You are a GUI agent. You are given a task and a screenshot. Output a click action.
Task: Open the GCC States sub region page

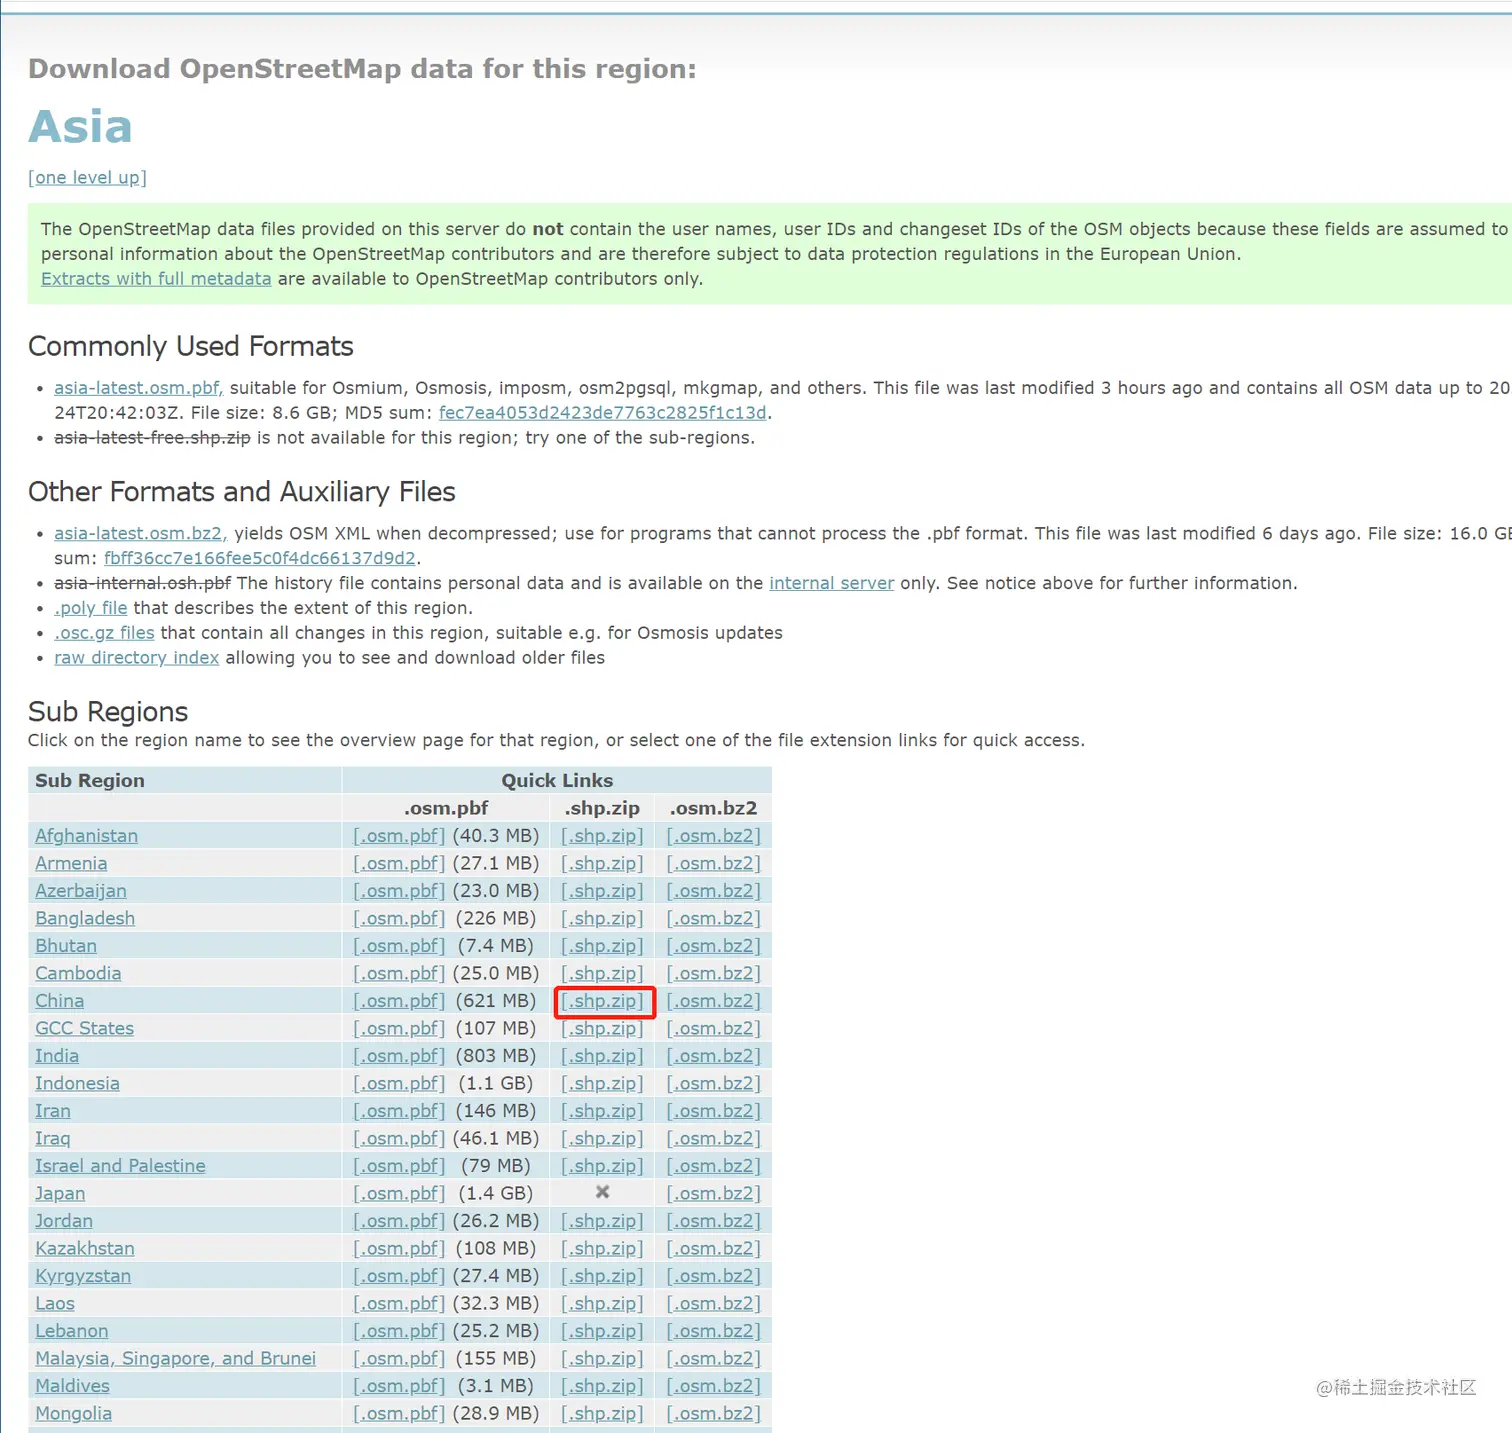pos(85,1028)
